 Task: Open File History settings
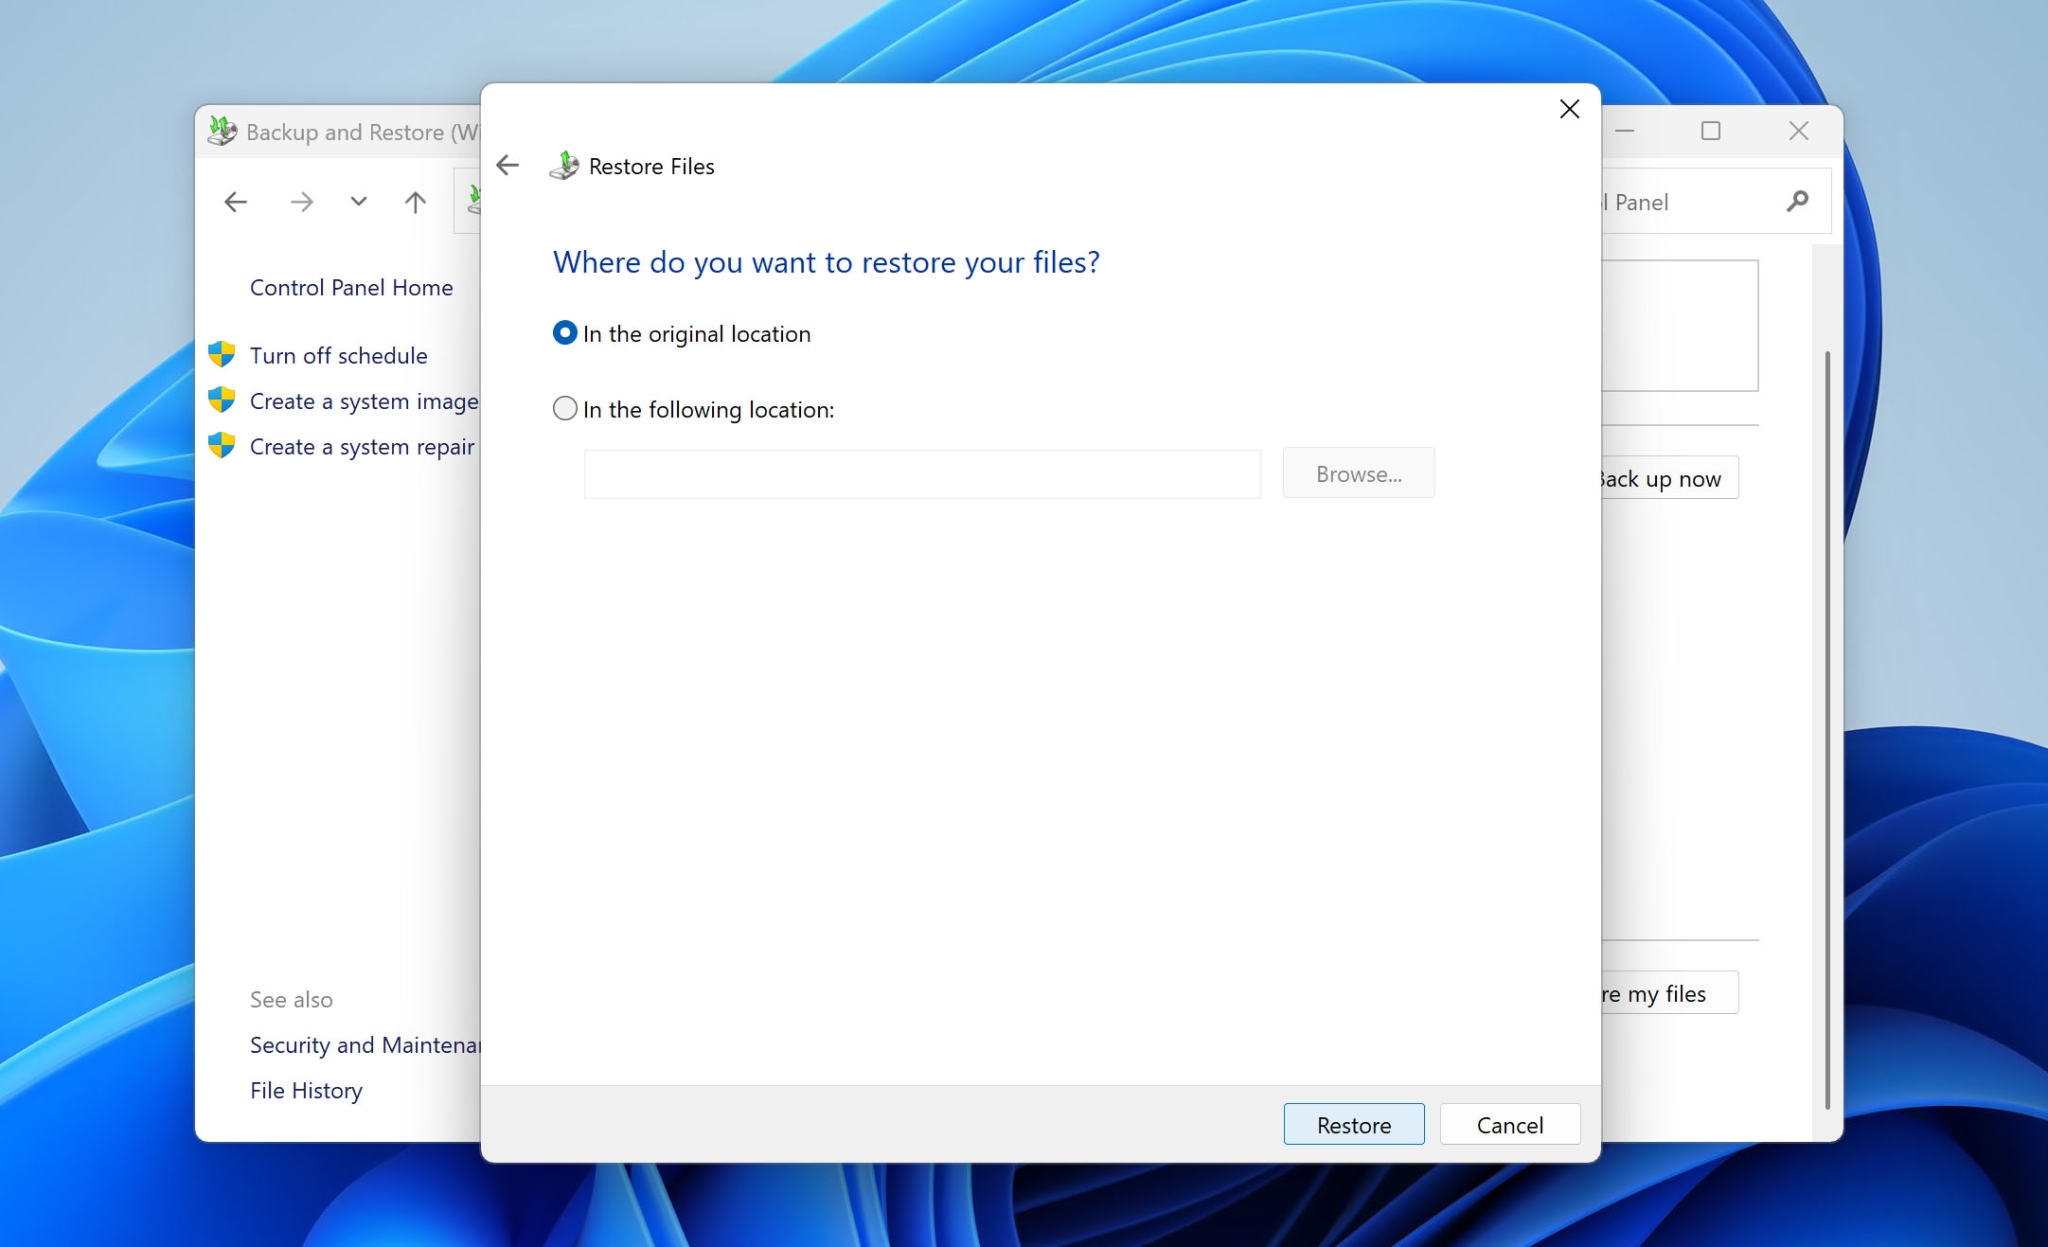306,1090
